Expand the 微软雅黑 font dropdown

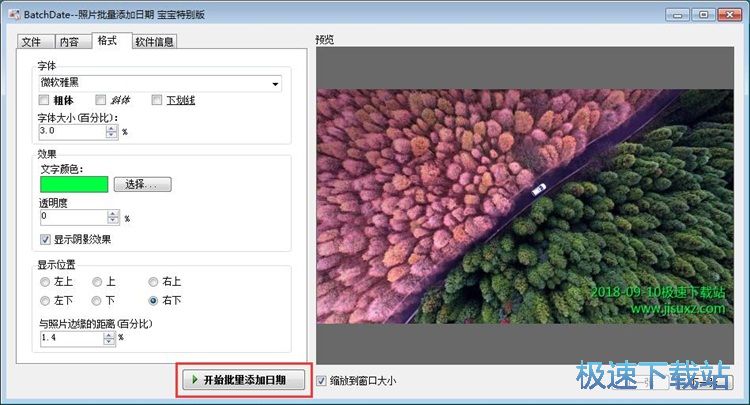click(276, 84)
